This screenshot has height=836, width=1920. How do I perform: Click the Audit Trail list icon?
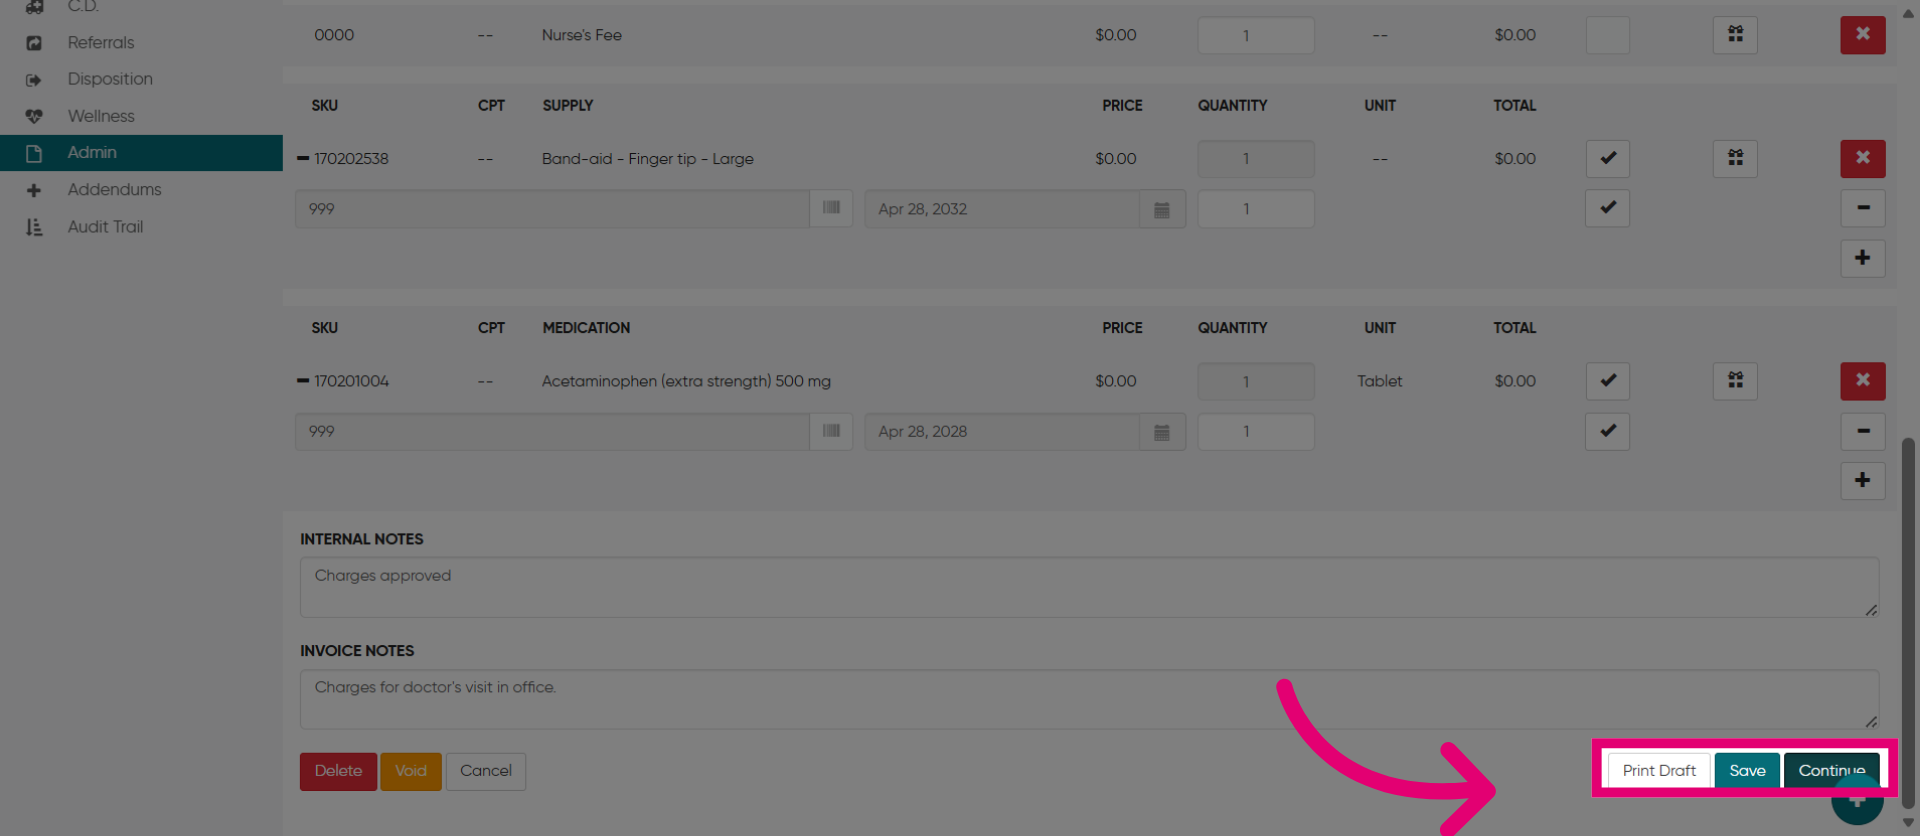coord(34,227)
